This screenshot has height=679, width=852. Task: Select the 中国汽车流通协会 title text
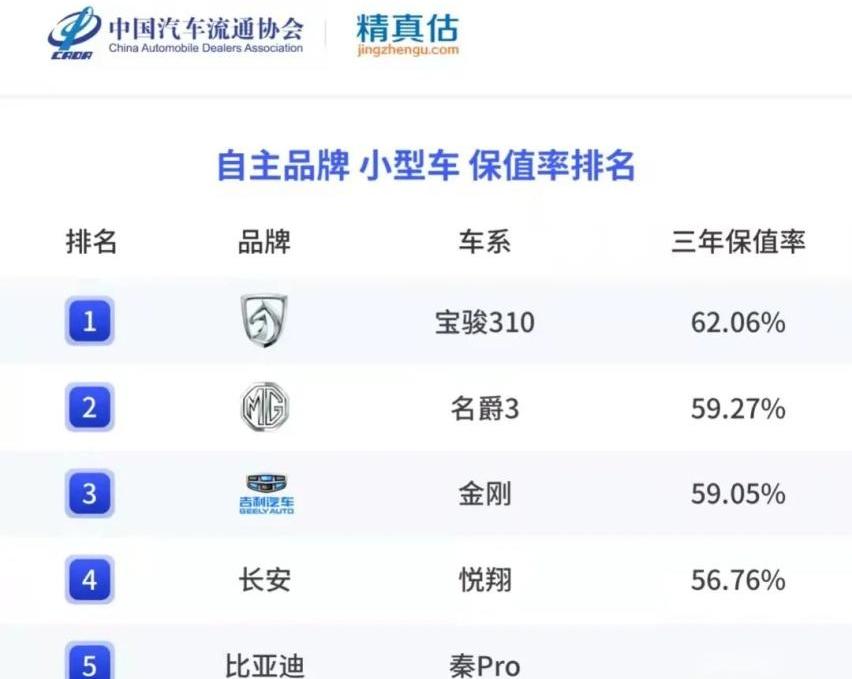point(206,28)
